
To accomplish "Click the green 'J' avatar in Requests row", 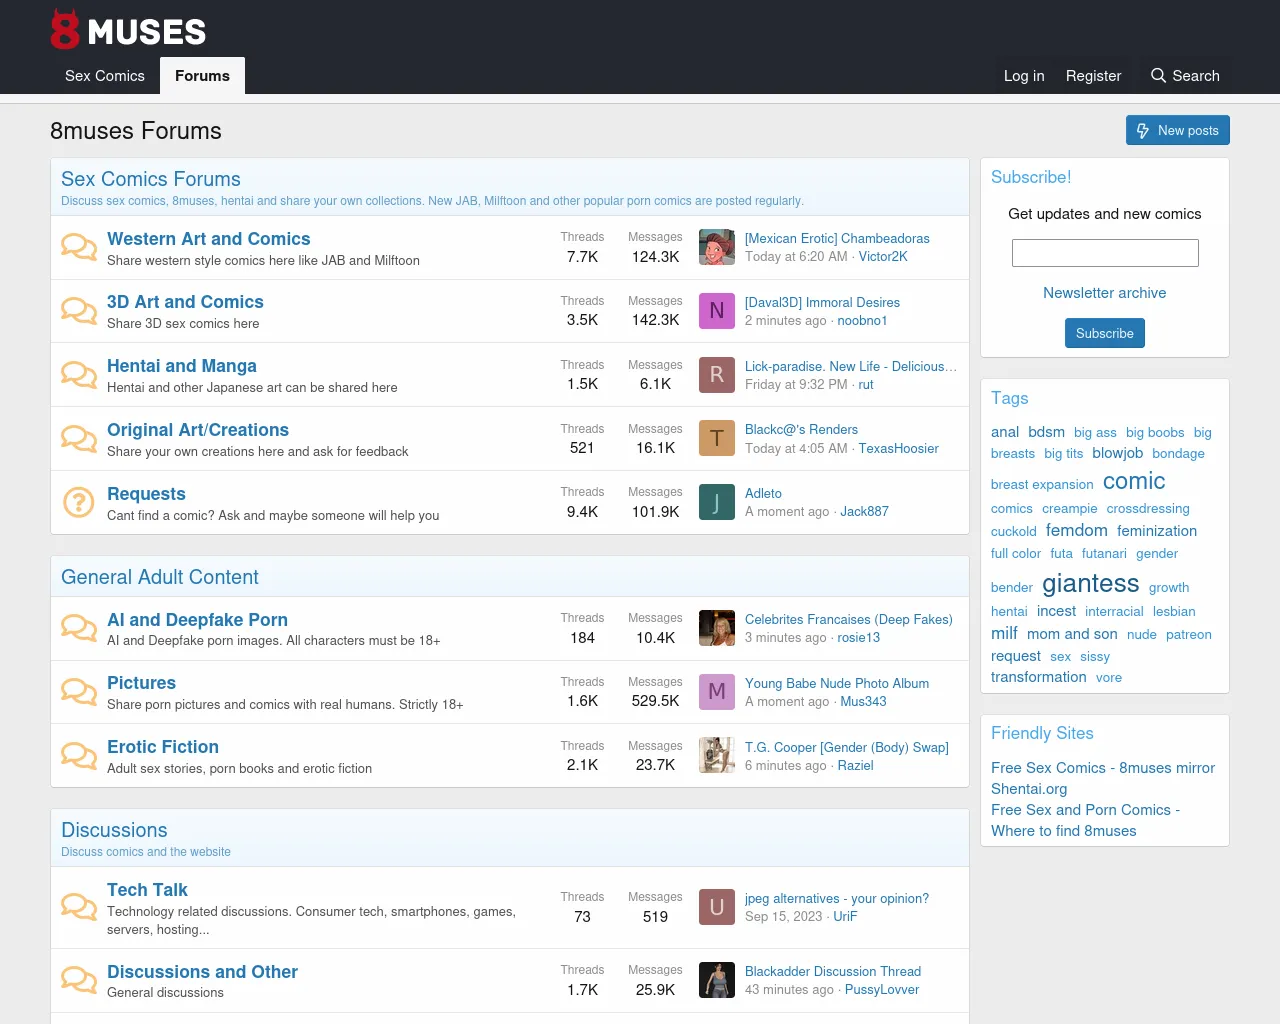I will 716,502.
